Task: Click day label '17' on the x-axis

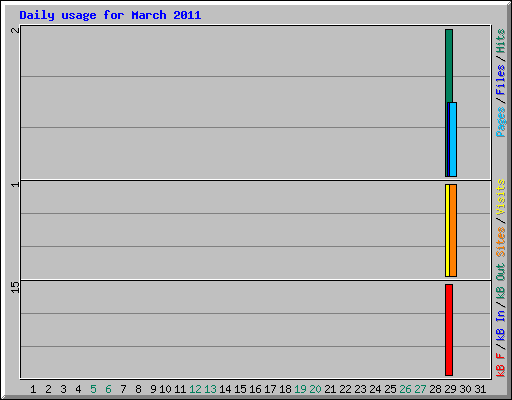Action: [x=270, y=389]
